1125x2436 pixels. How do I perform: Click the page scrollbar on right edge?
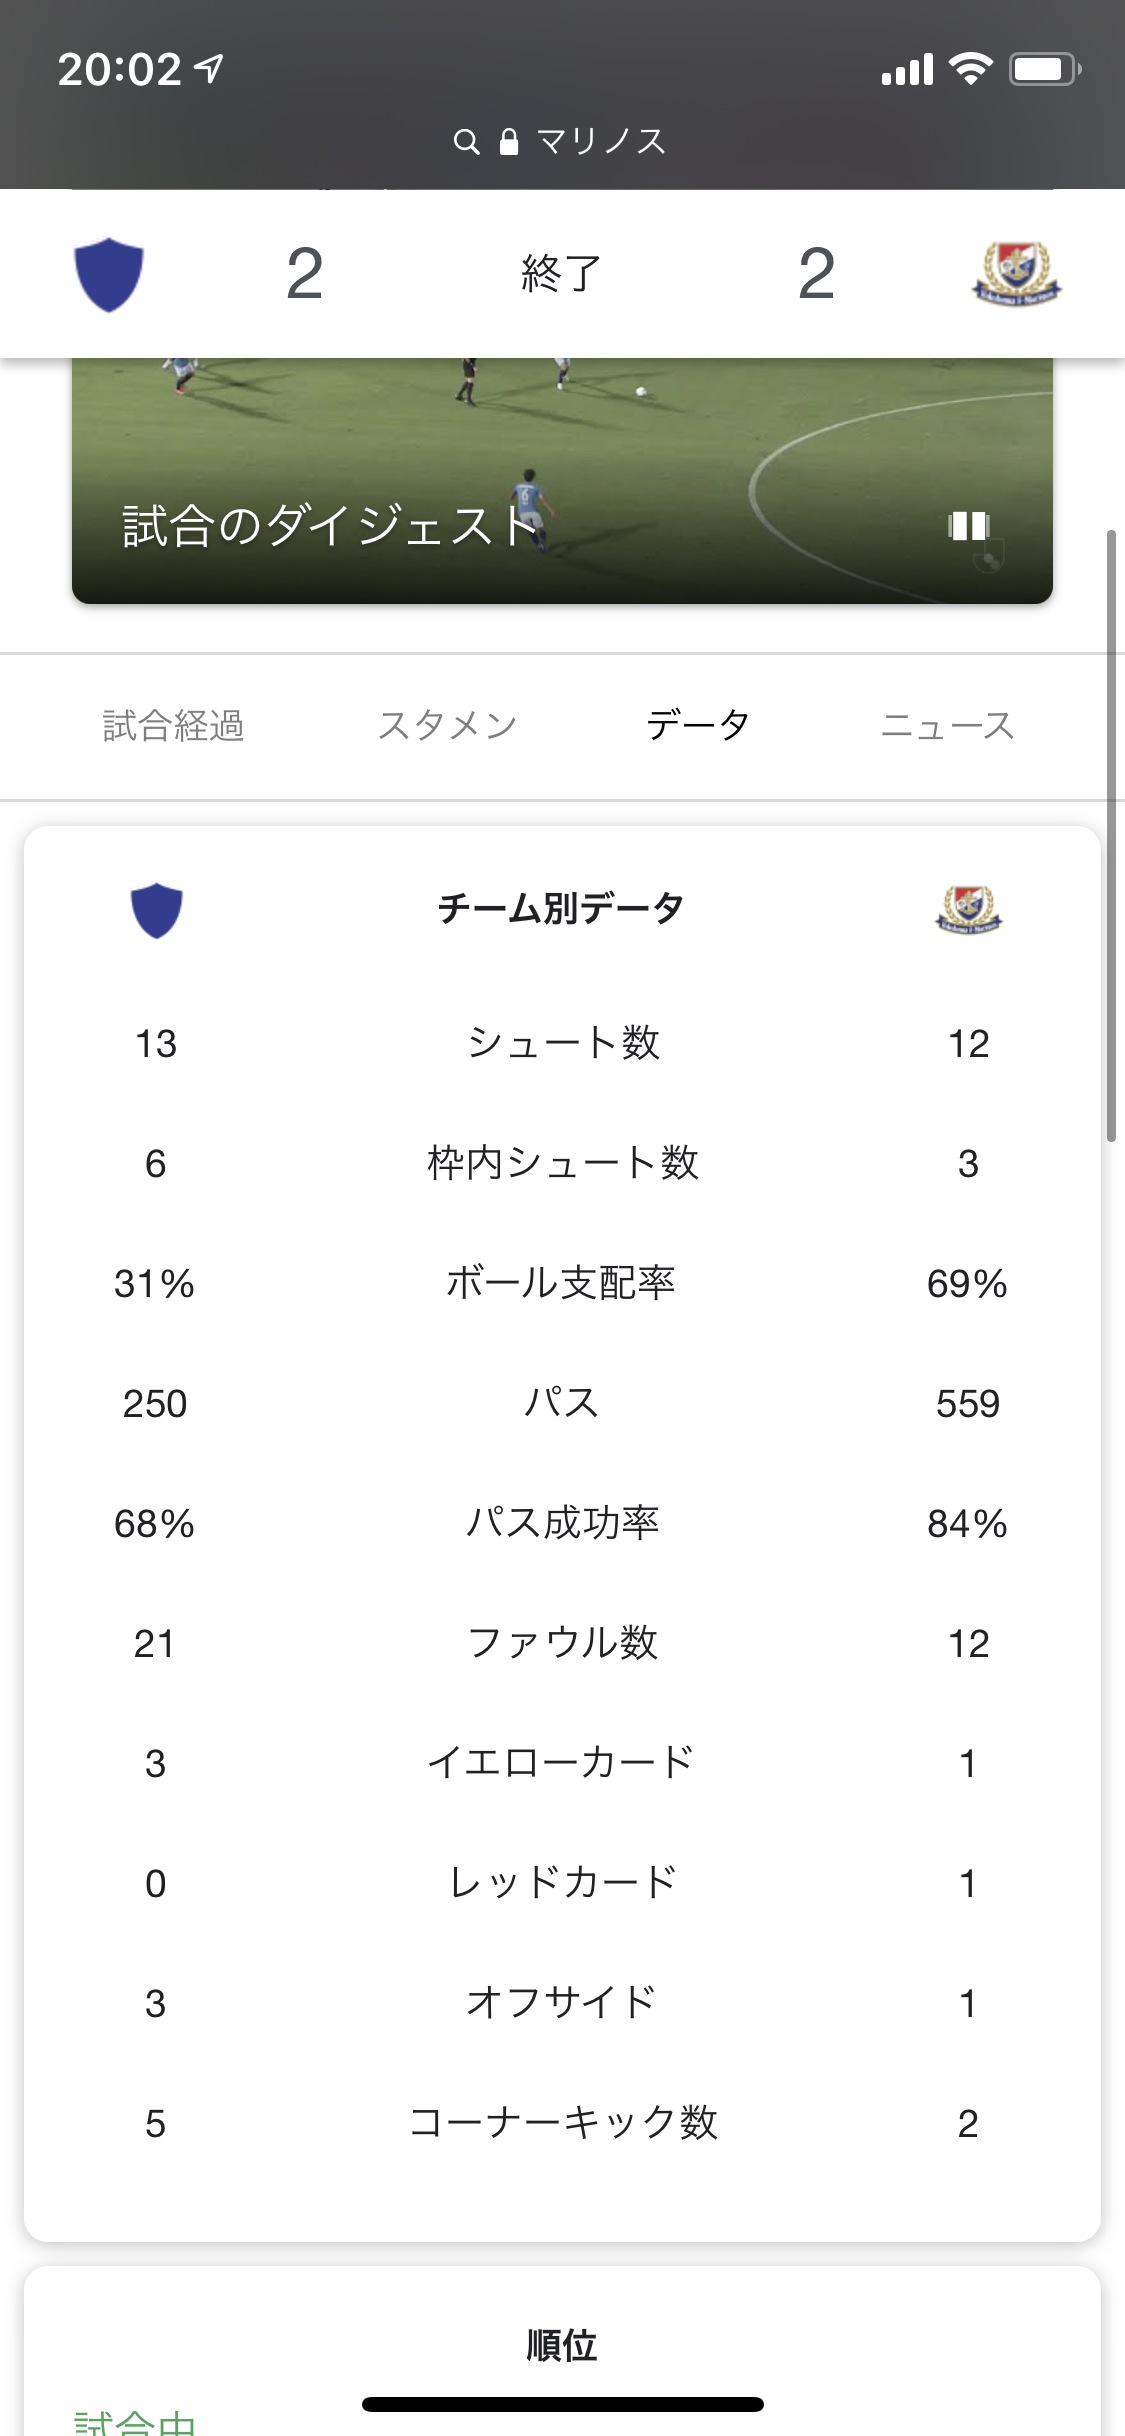click(1110, 835)
